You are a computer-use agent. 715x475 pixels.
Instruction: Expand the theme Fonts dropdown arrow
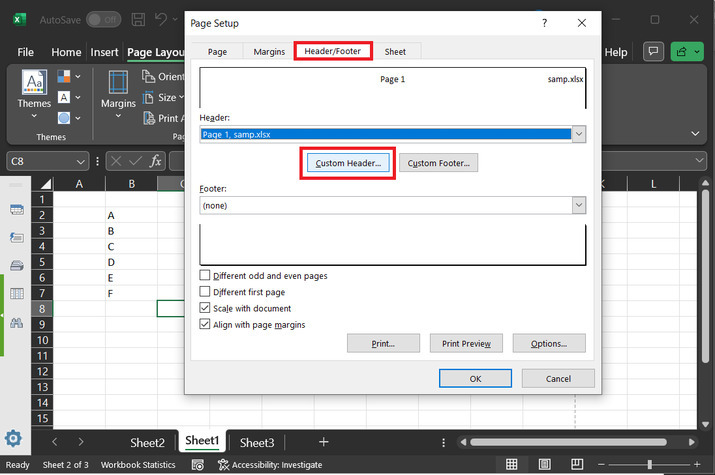click(x=78, y=97)
